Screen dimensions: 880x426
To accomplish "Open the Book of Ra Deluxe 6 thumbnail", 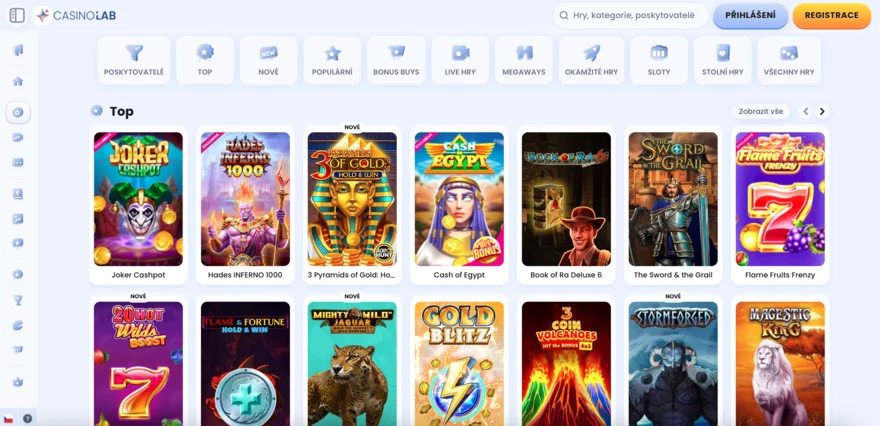I will coord(566,199).
